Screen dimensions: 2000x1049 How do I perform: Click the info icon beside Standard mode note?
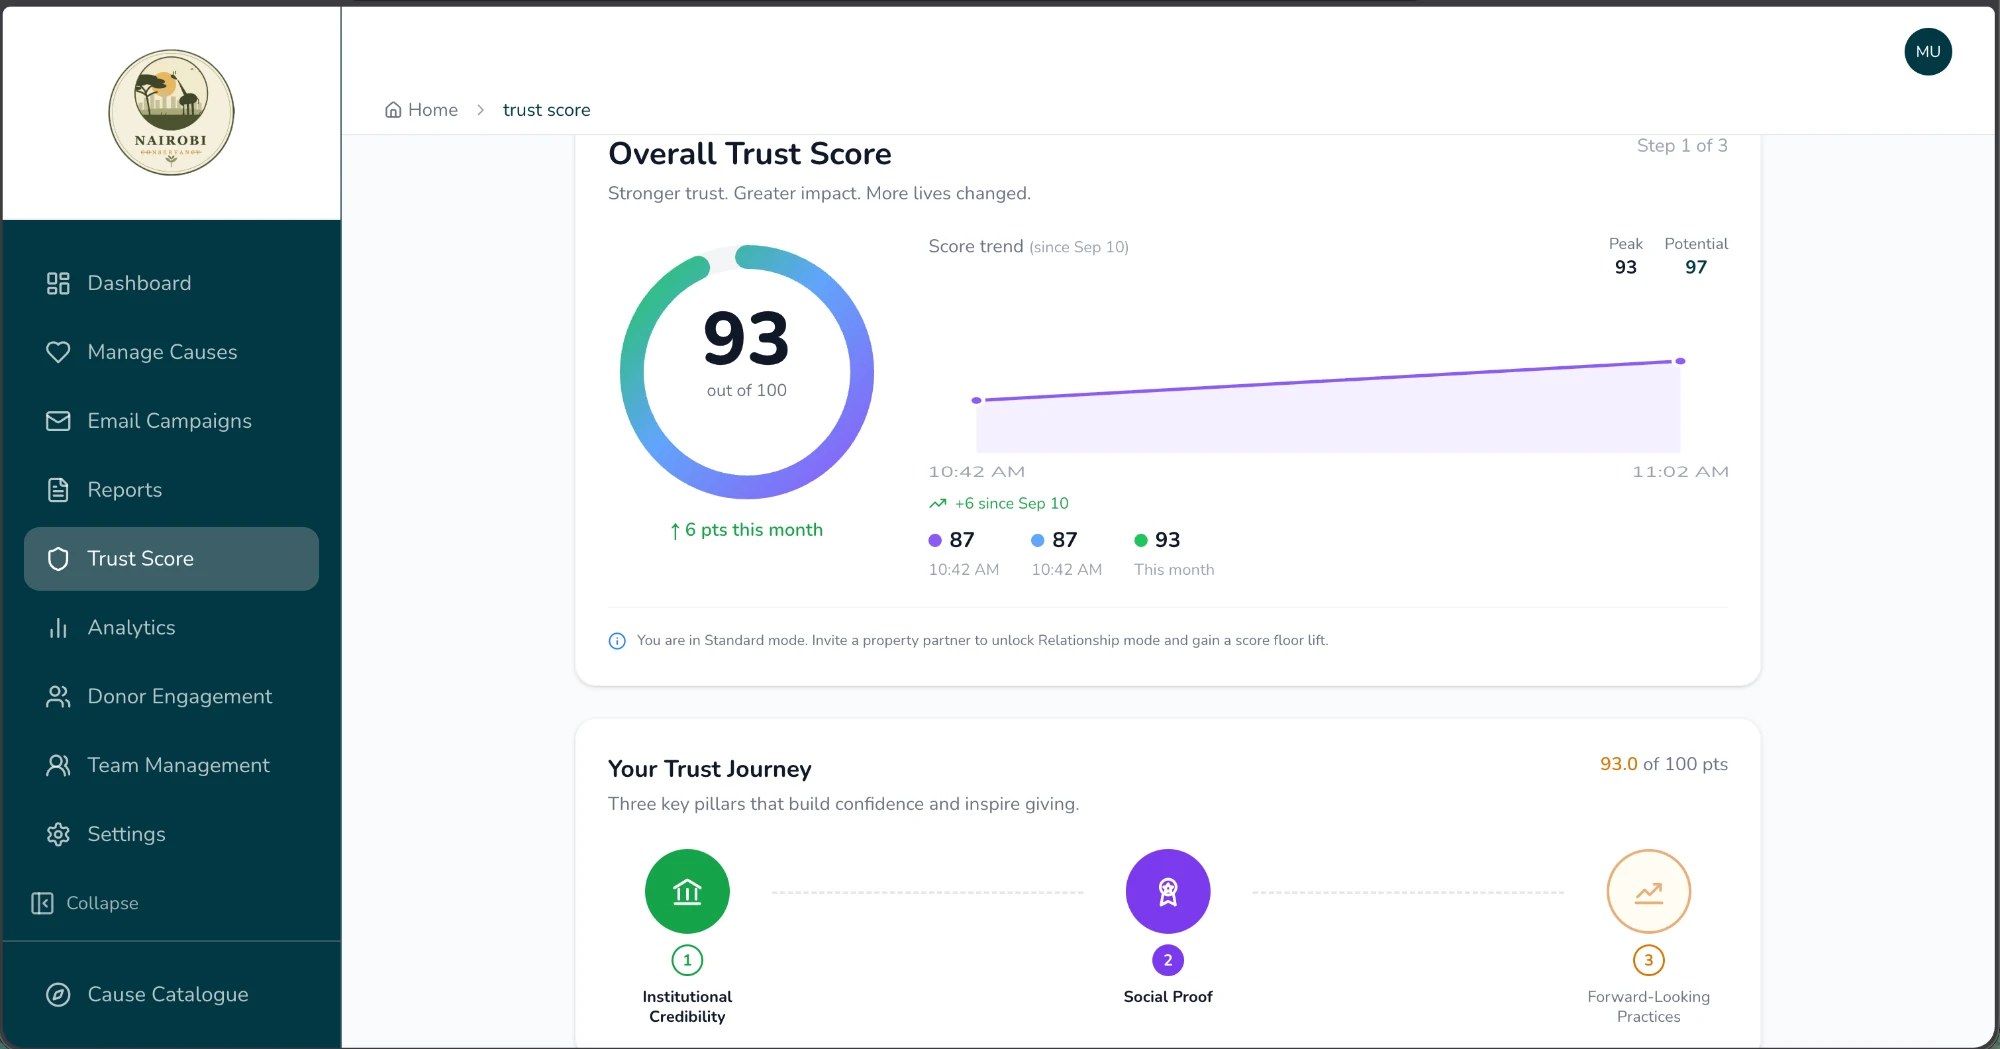617,641
